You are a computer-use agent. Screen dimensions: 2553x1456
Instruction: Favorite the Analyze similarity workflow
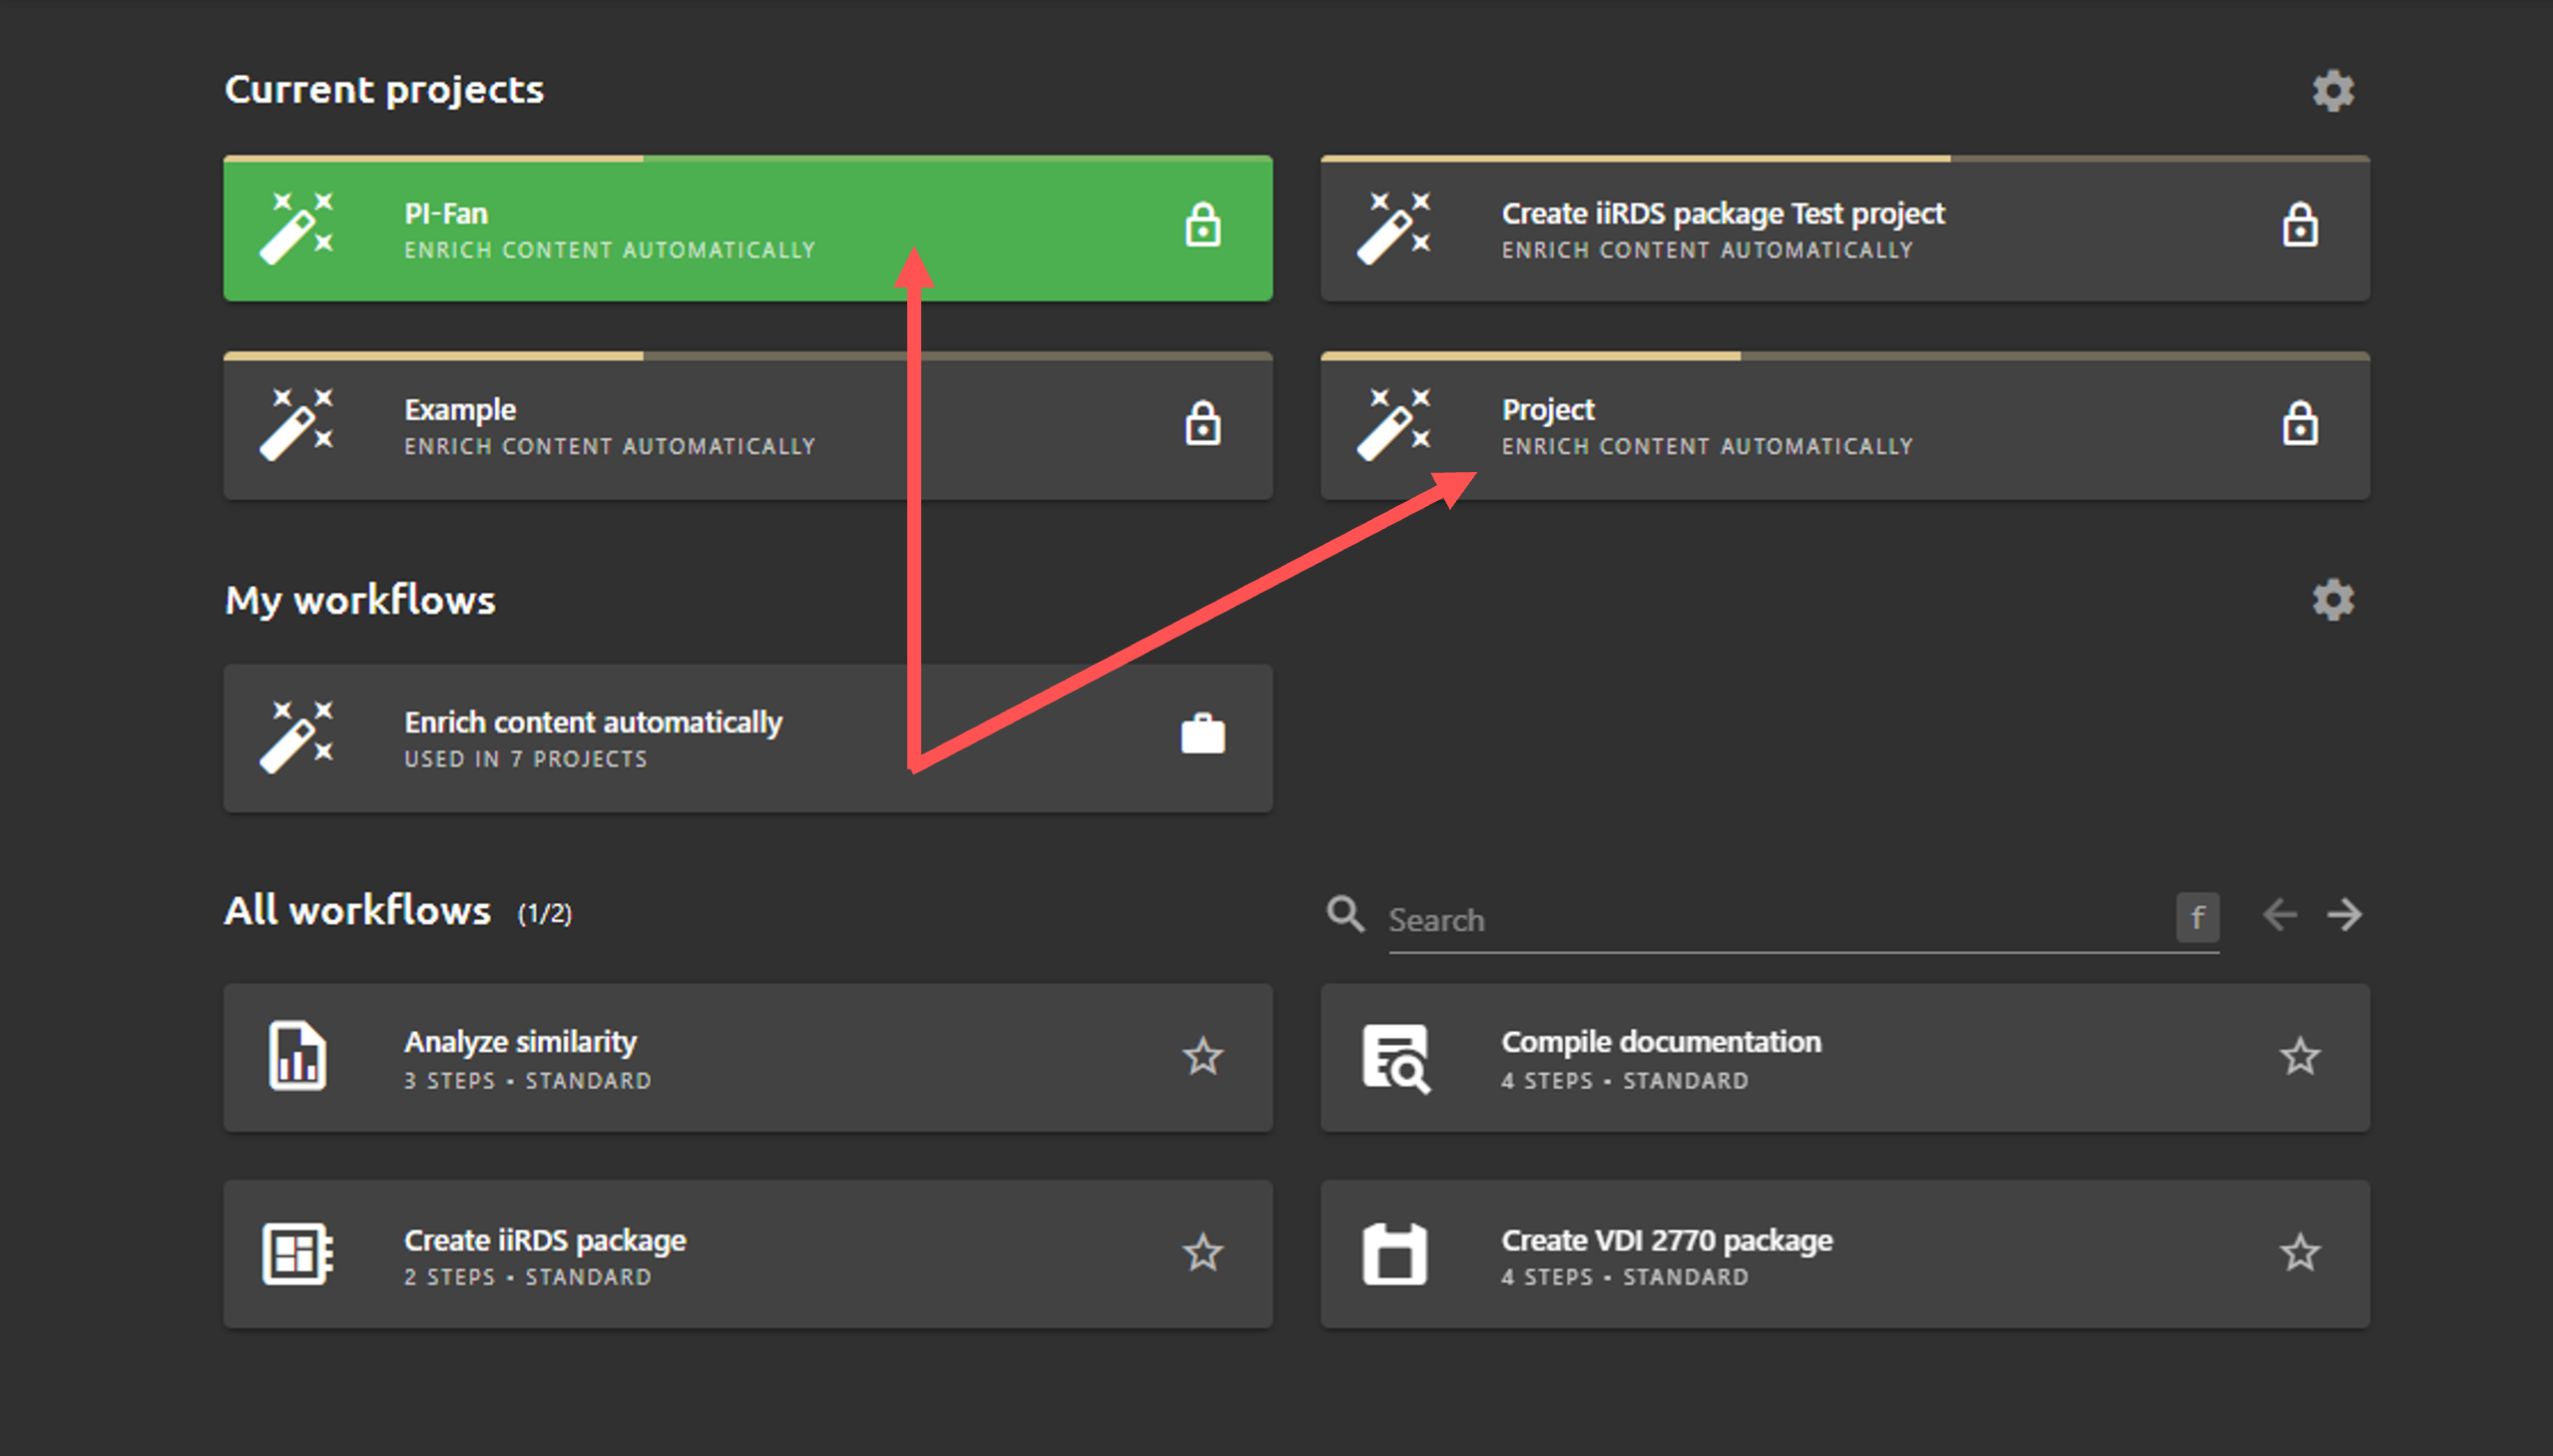point(1202,1056)
